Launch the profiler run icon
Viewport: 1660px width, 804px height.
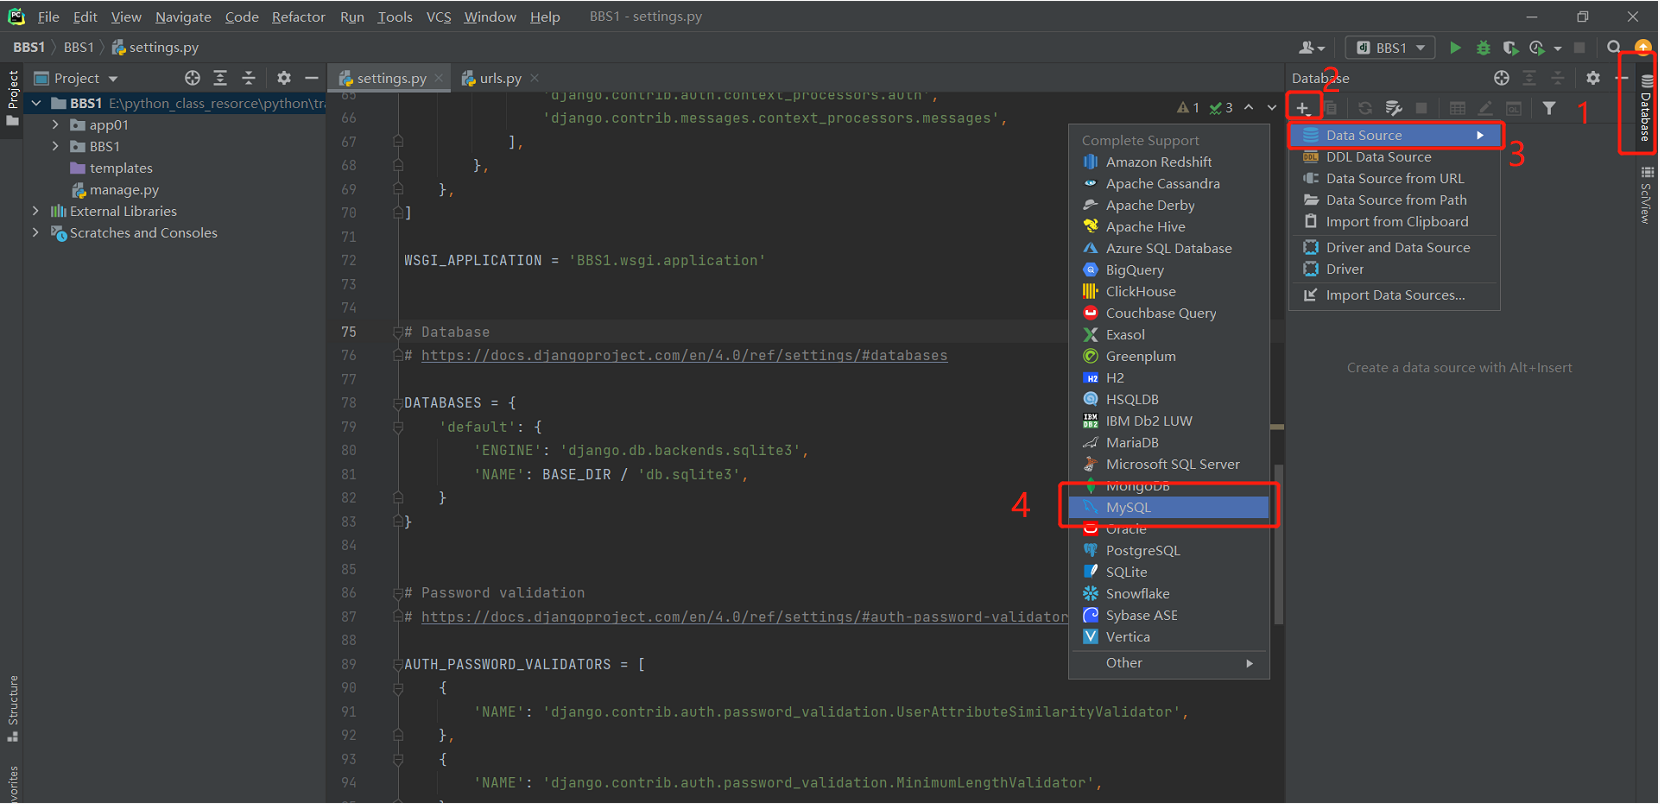pyautogui.click(x=1537, y=47)
